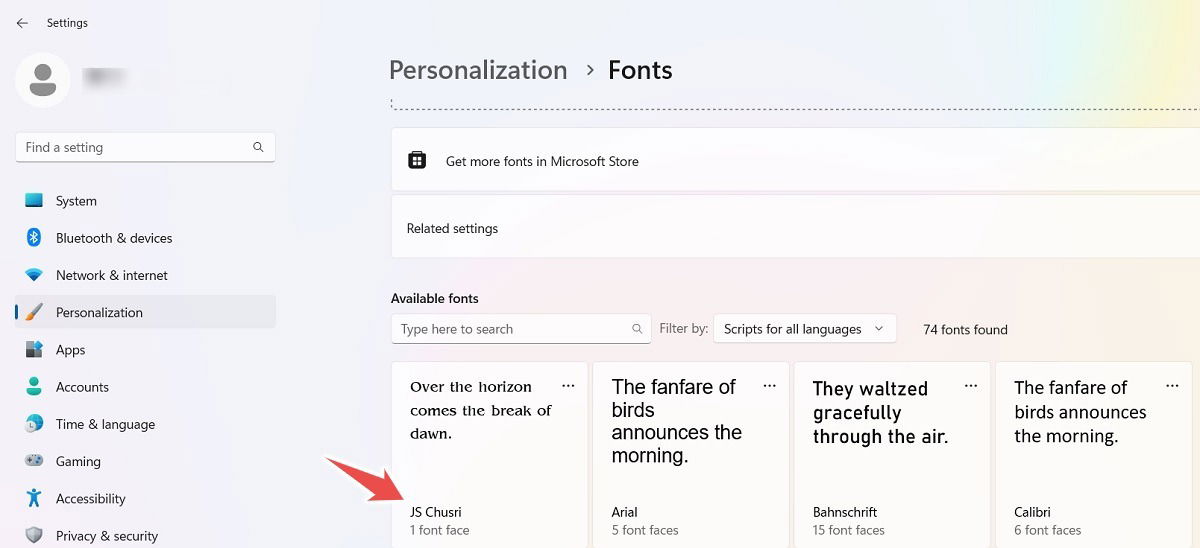The image size is (1200, 548).
Task: Click the search icon in font search box
Action: (x=637, y=329)
